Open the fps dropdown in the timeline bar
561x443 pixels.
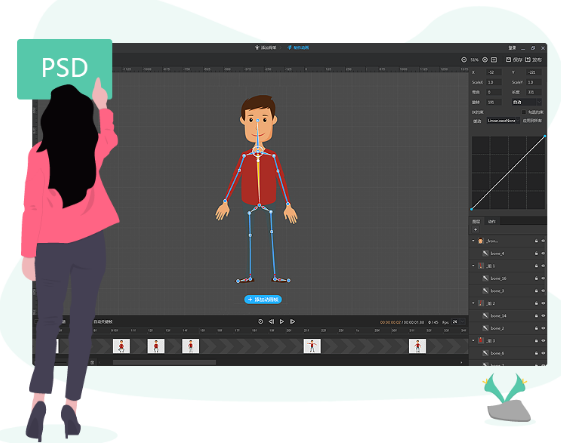coord(458,322)
